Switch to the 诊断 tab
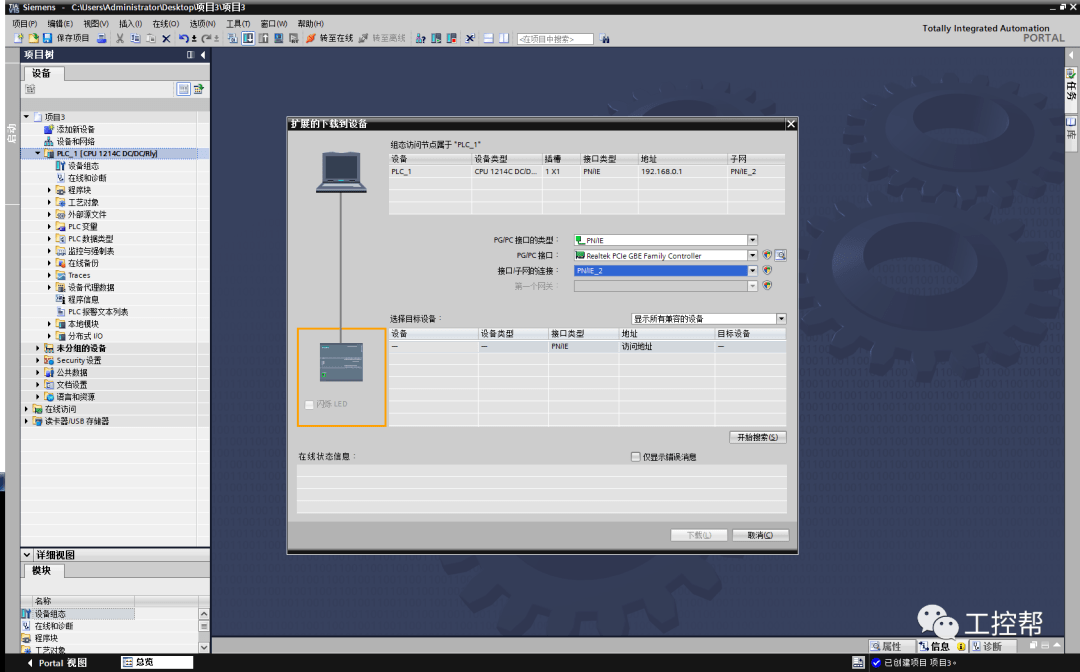 [992, 647]
